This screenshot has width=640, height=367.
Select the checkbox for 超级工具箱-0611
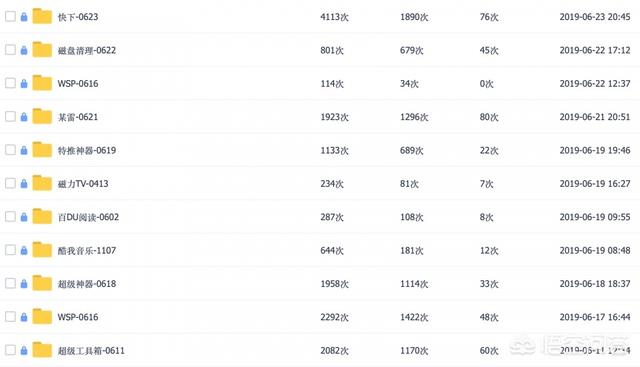click(x=10, y=350)
